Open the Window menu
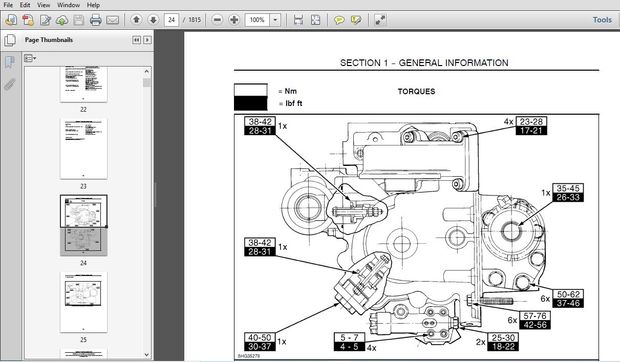 [x=68, y=5]
